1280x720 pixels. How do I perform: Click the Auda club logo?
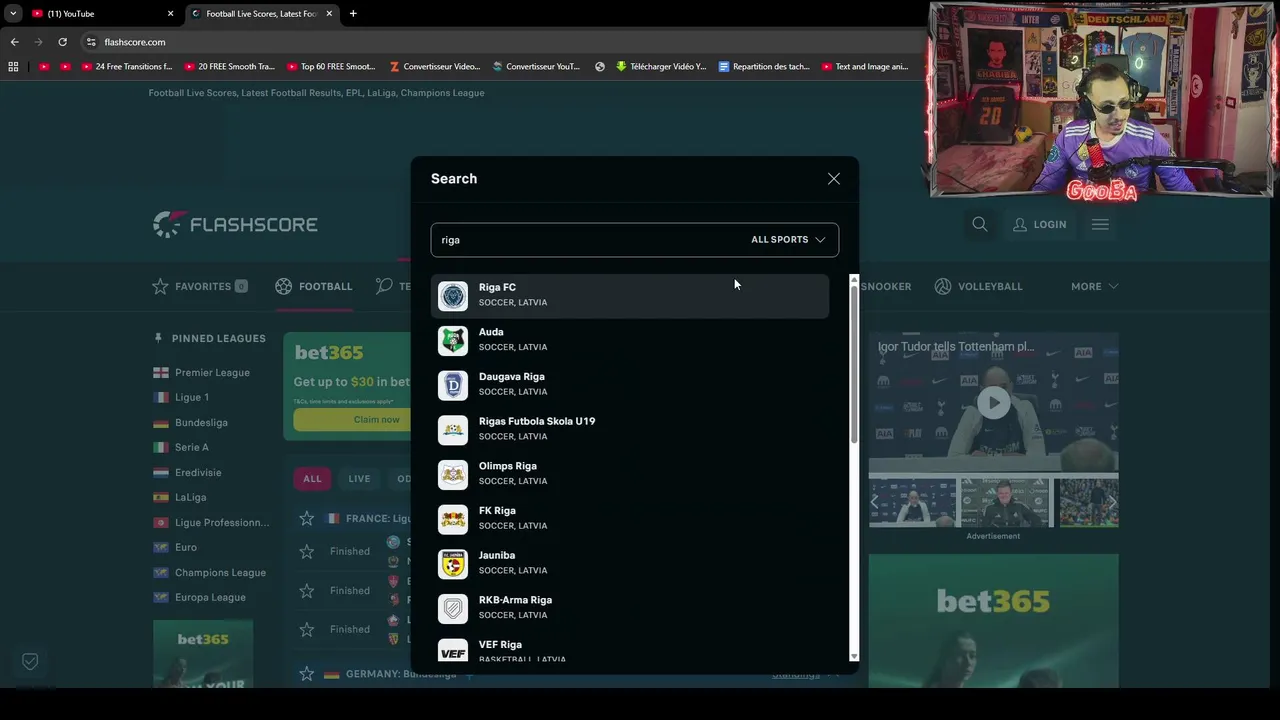click(453, 341)
